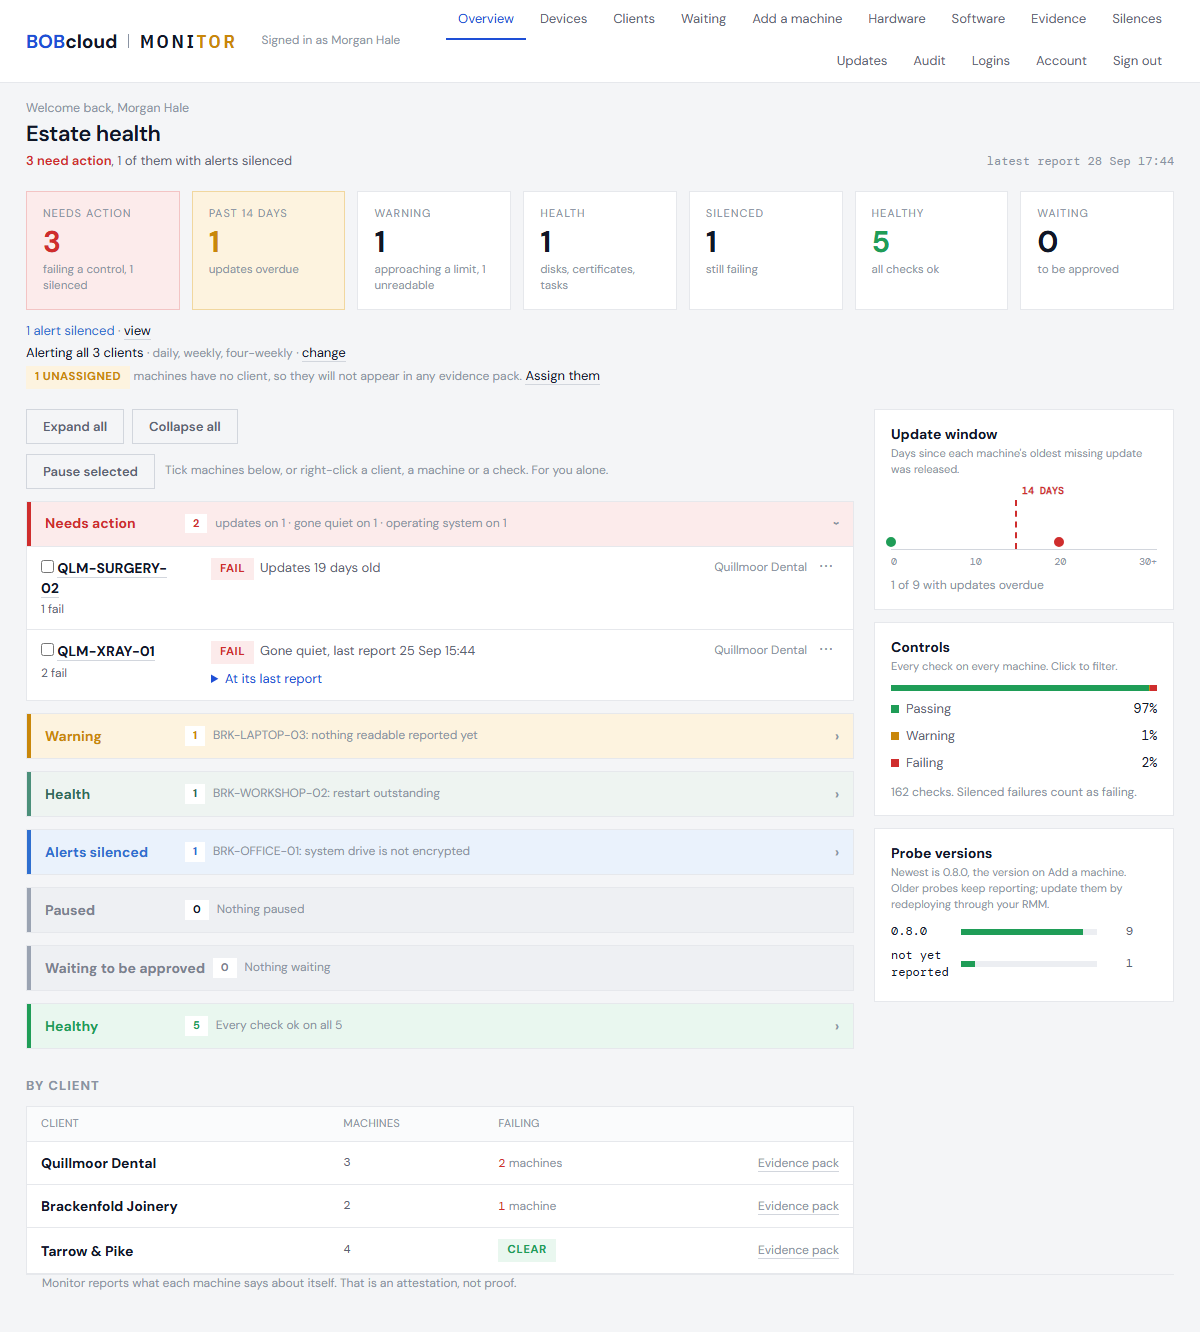
Task: Tick the QLM-SURGERY-02 checkbox
Action: tap(47, 567)
